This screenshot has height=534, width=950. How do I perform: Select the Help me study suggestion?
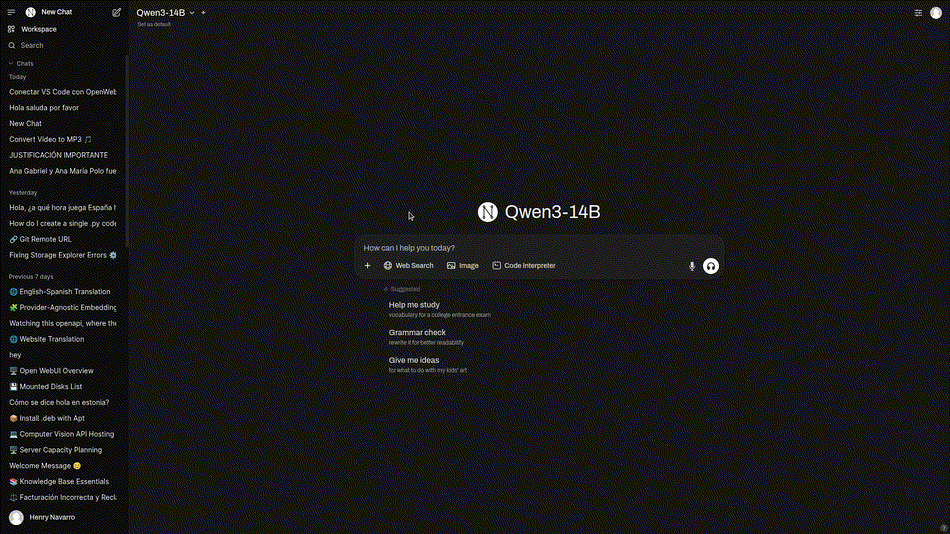pyautogui.click(x=439, y=309)
